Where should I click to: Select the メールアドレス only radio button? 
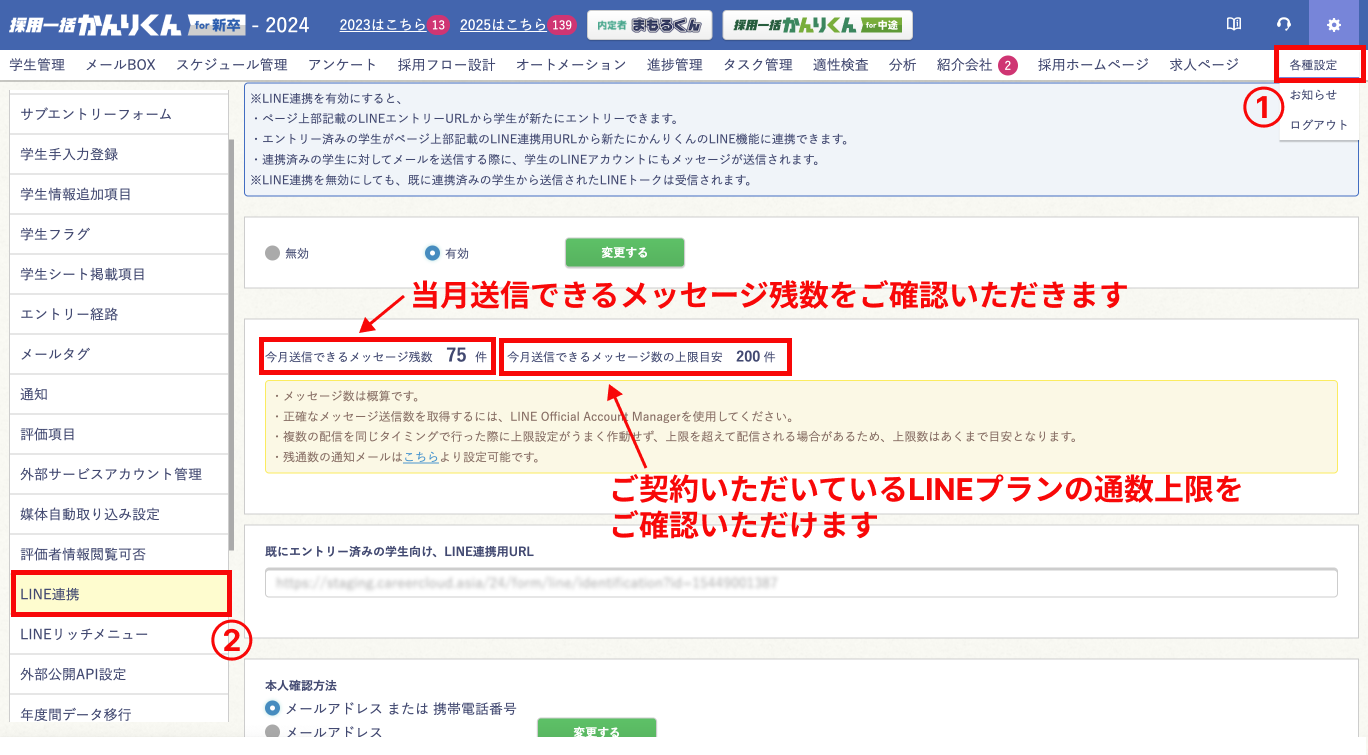click(272, 732)
